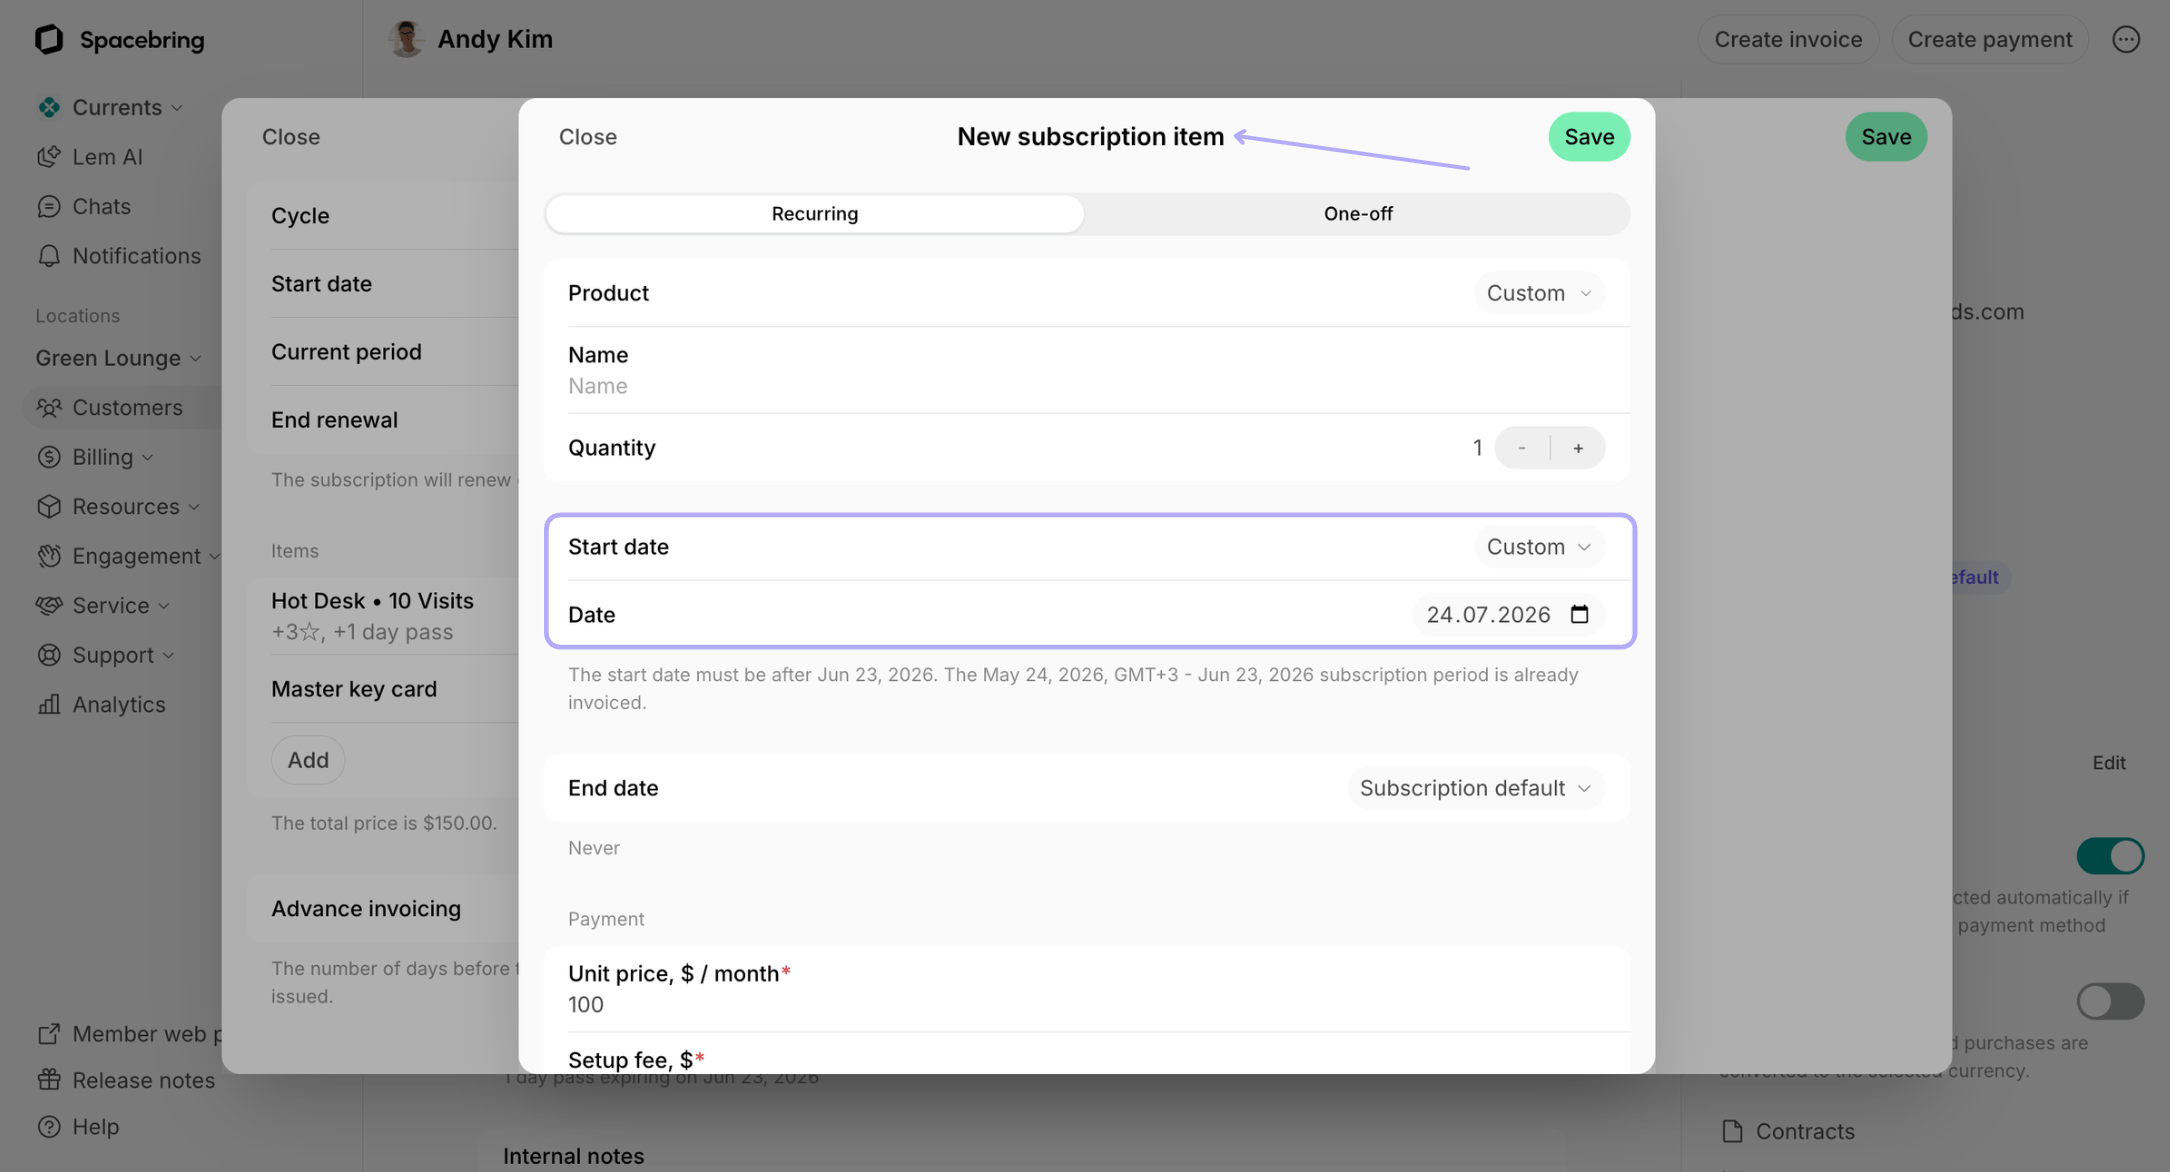Switch to the One-off tab
The width and height of the screenshot is (2170, 1172).
[x=1357, y=214]
